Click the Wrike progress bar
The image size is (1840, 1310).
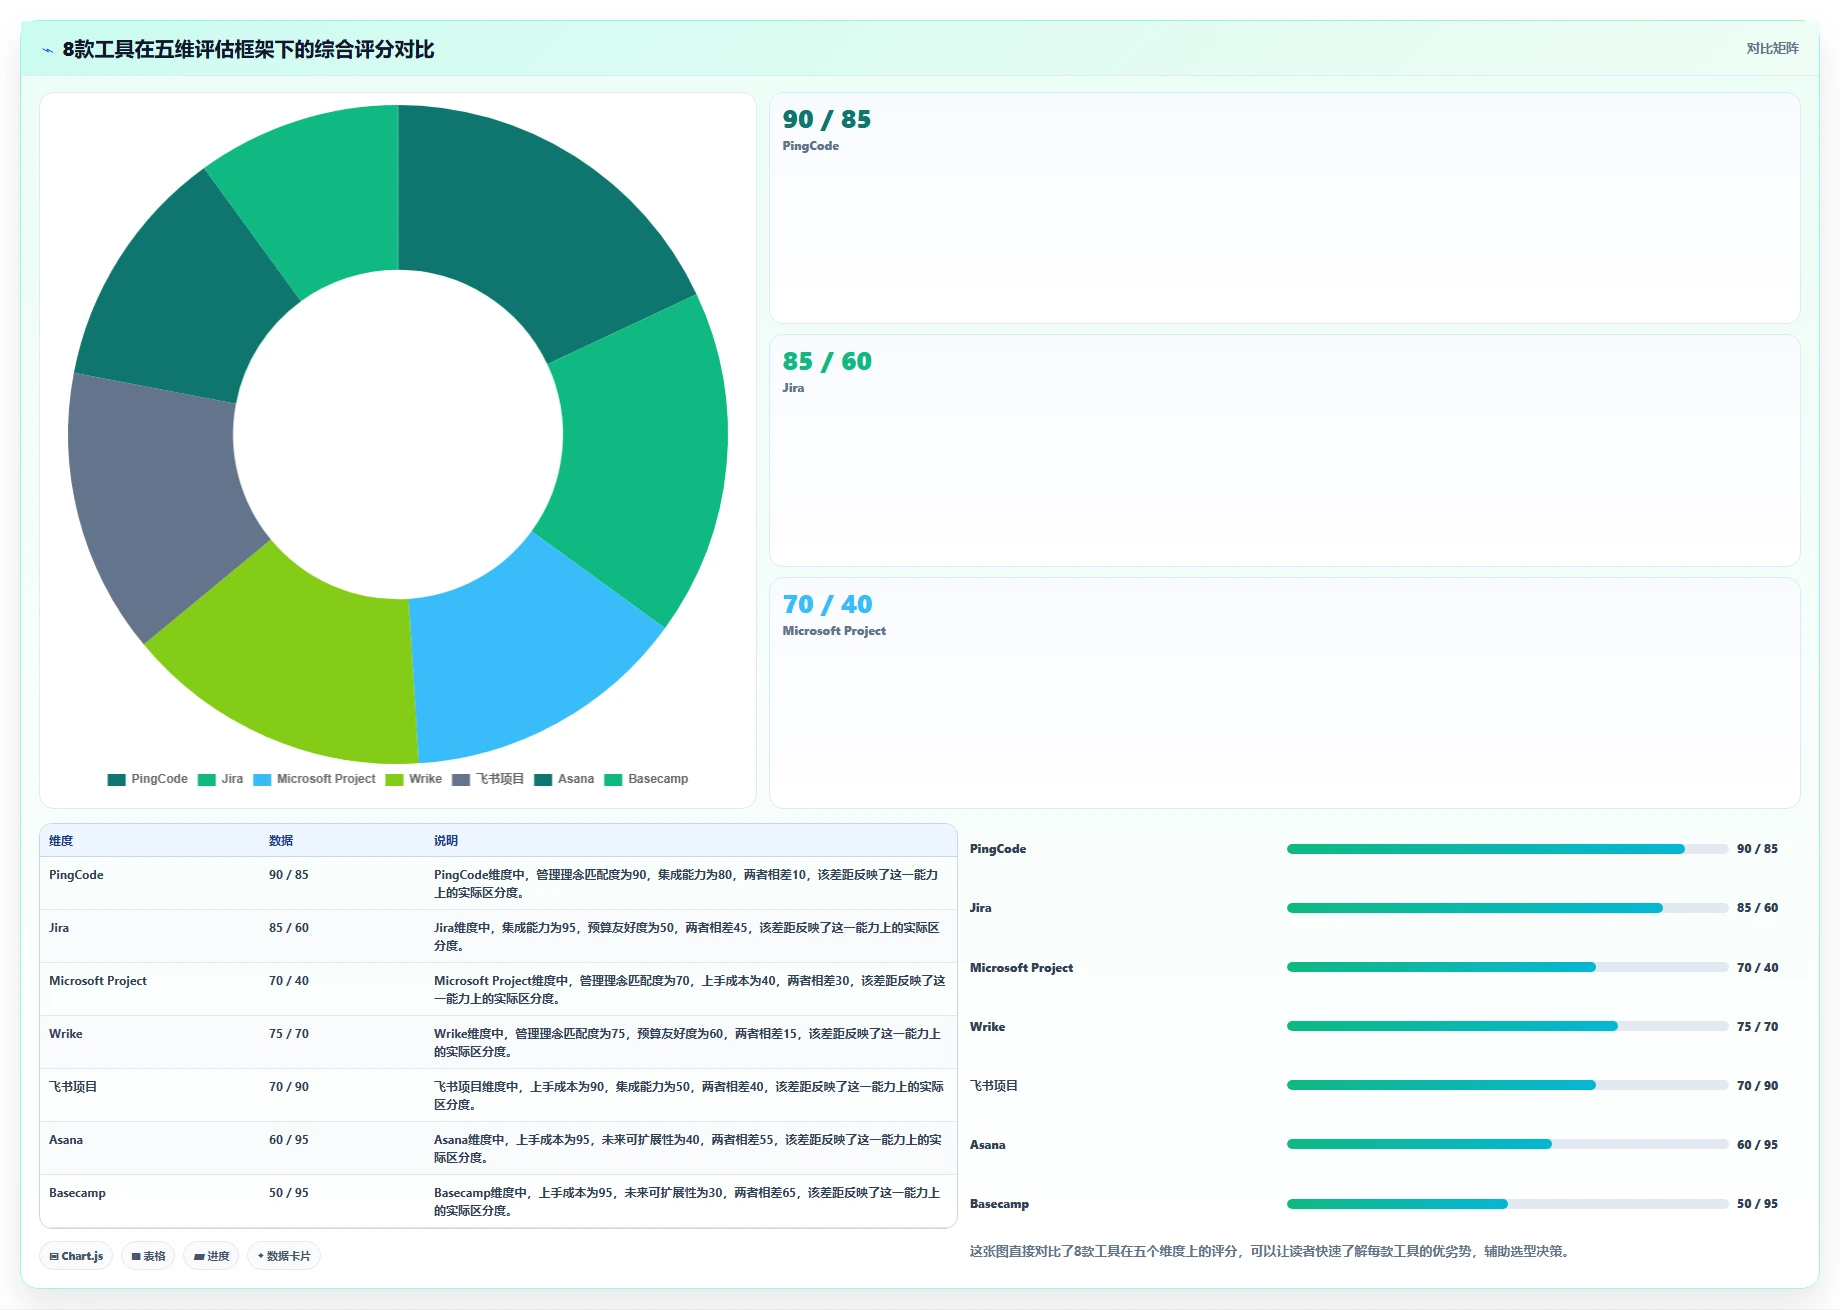(x=1507, y=1026)
